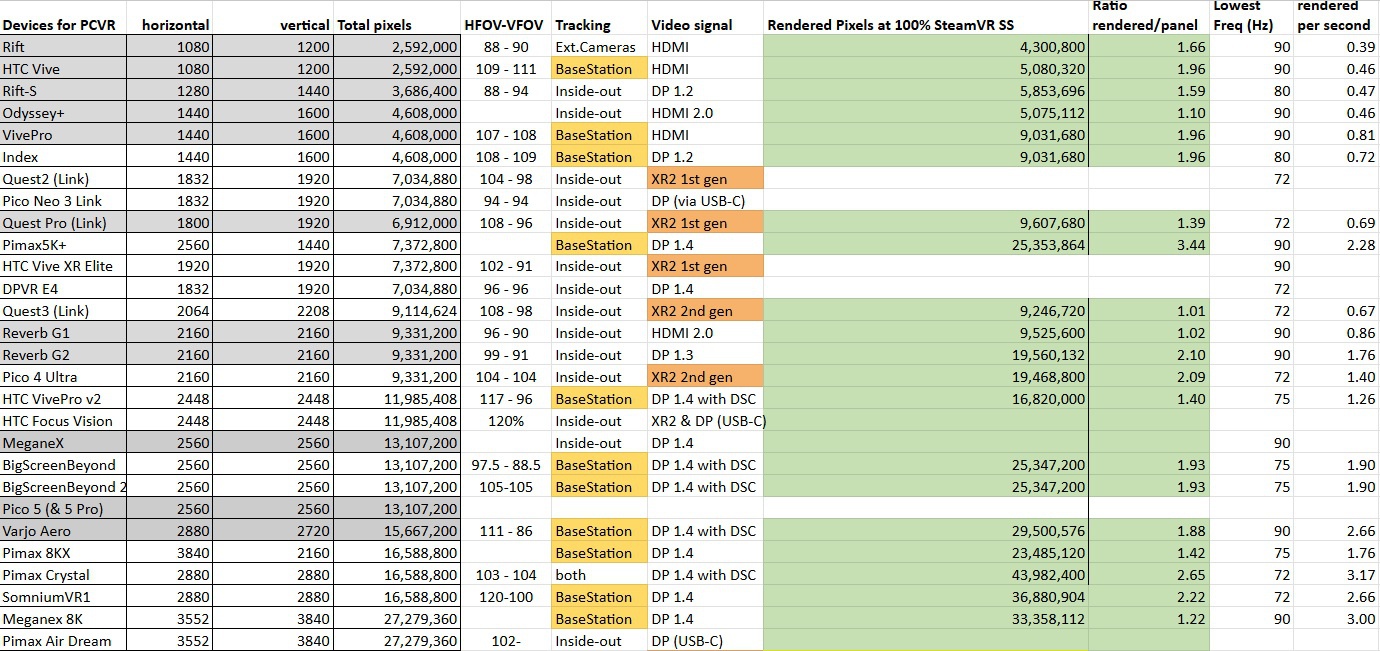This screenshot has height=651, width=1380.
Task: Select the "1.01" ratio cell
Action: point(1148,311)
